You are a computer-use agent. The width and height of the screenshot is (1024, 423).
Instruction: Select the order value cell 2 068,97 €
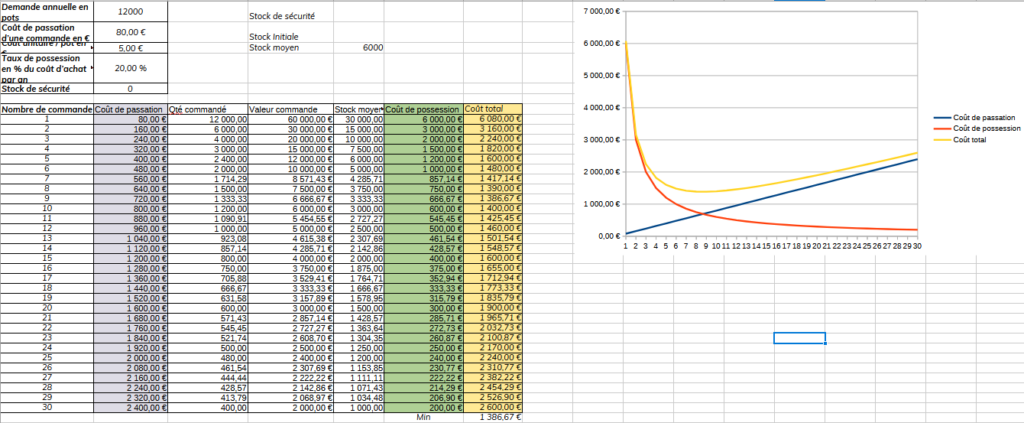291,396
